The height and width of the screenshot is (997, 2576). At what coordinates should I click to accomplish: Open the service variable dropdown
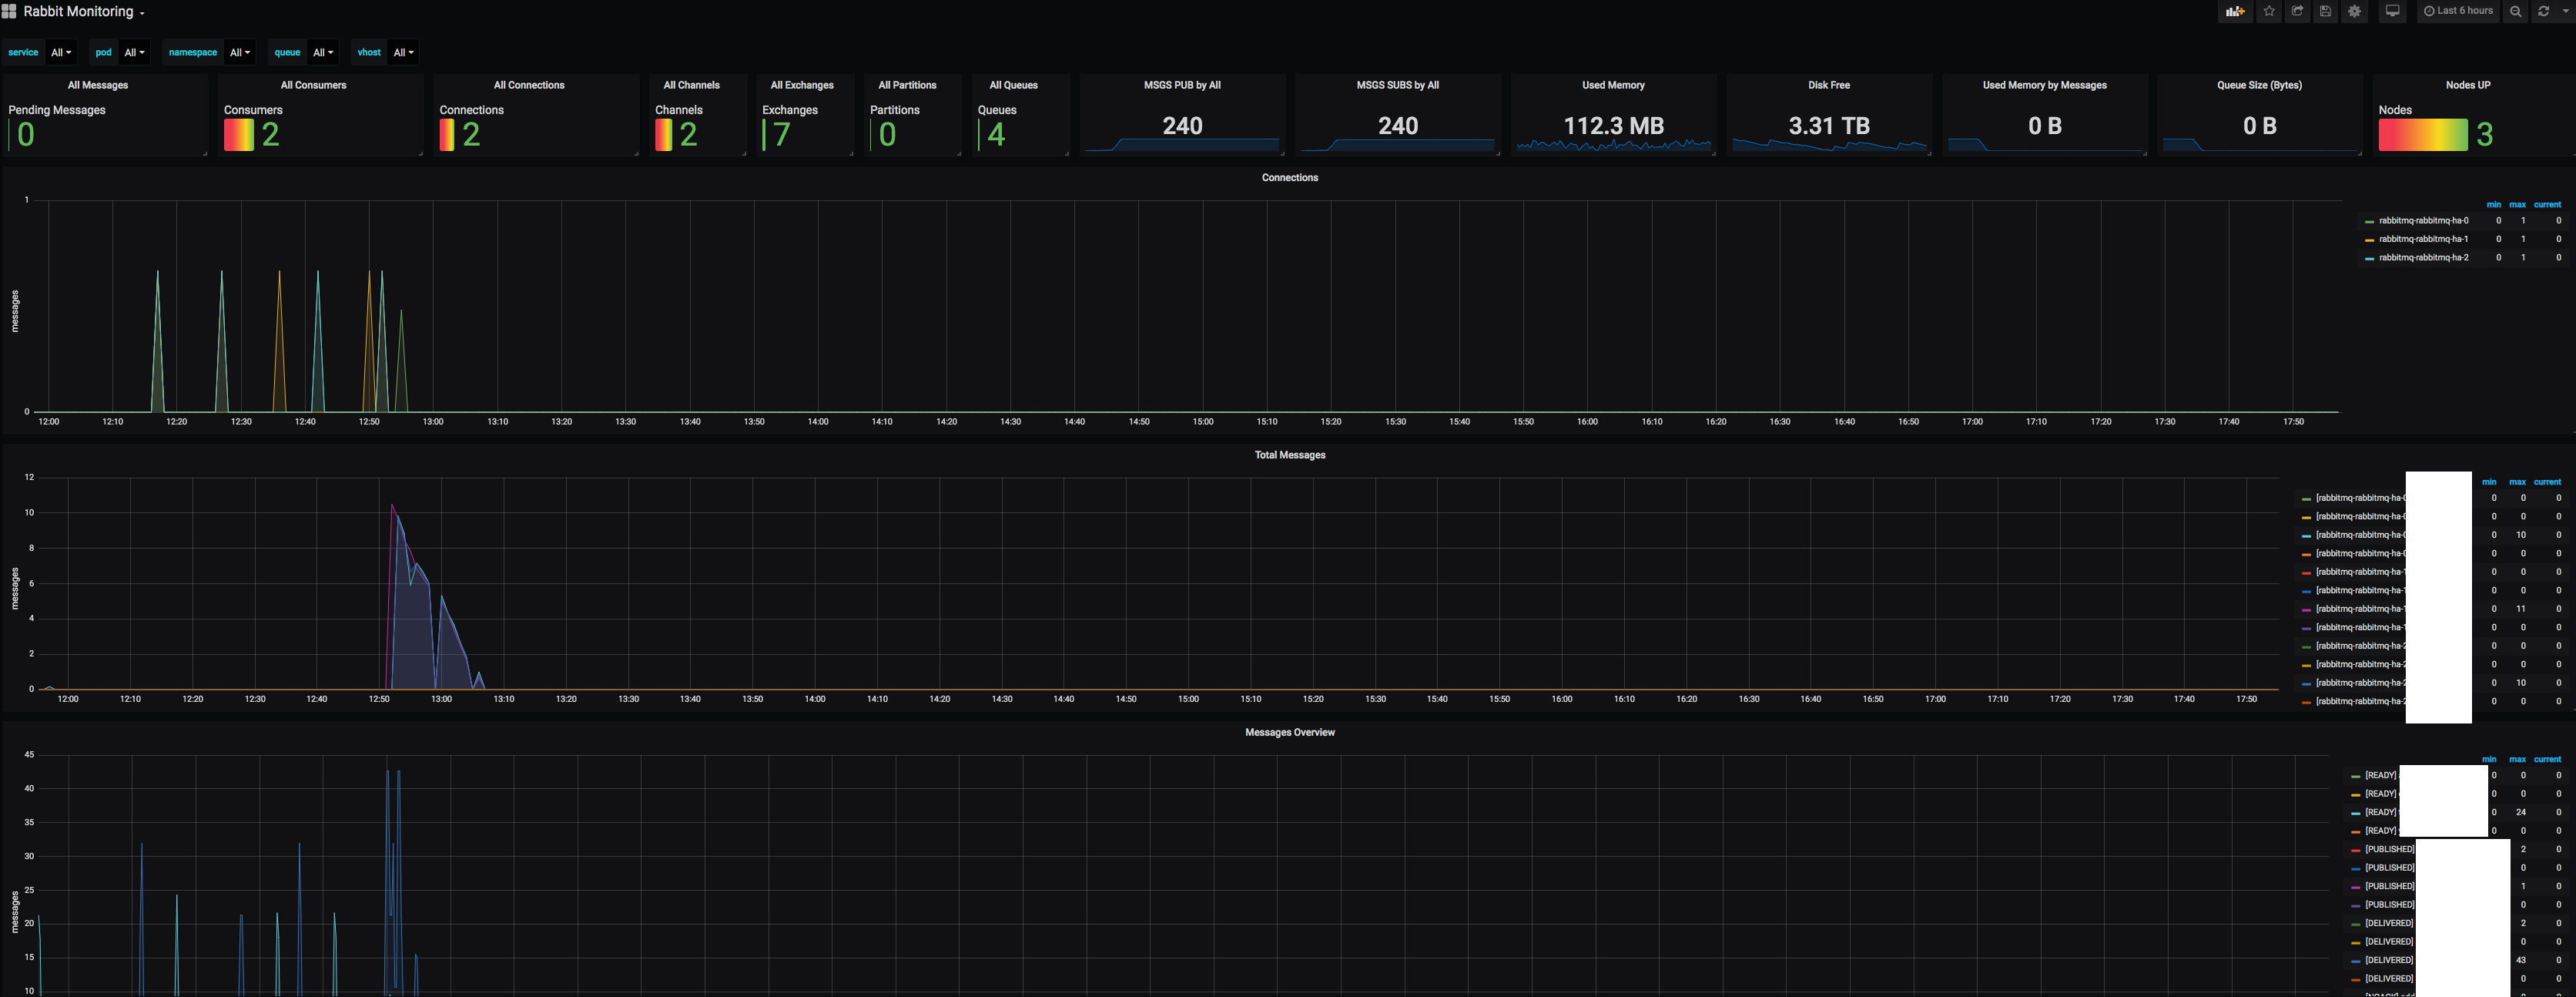61,52
